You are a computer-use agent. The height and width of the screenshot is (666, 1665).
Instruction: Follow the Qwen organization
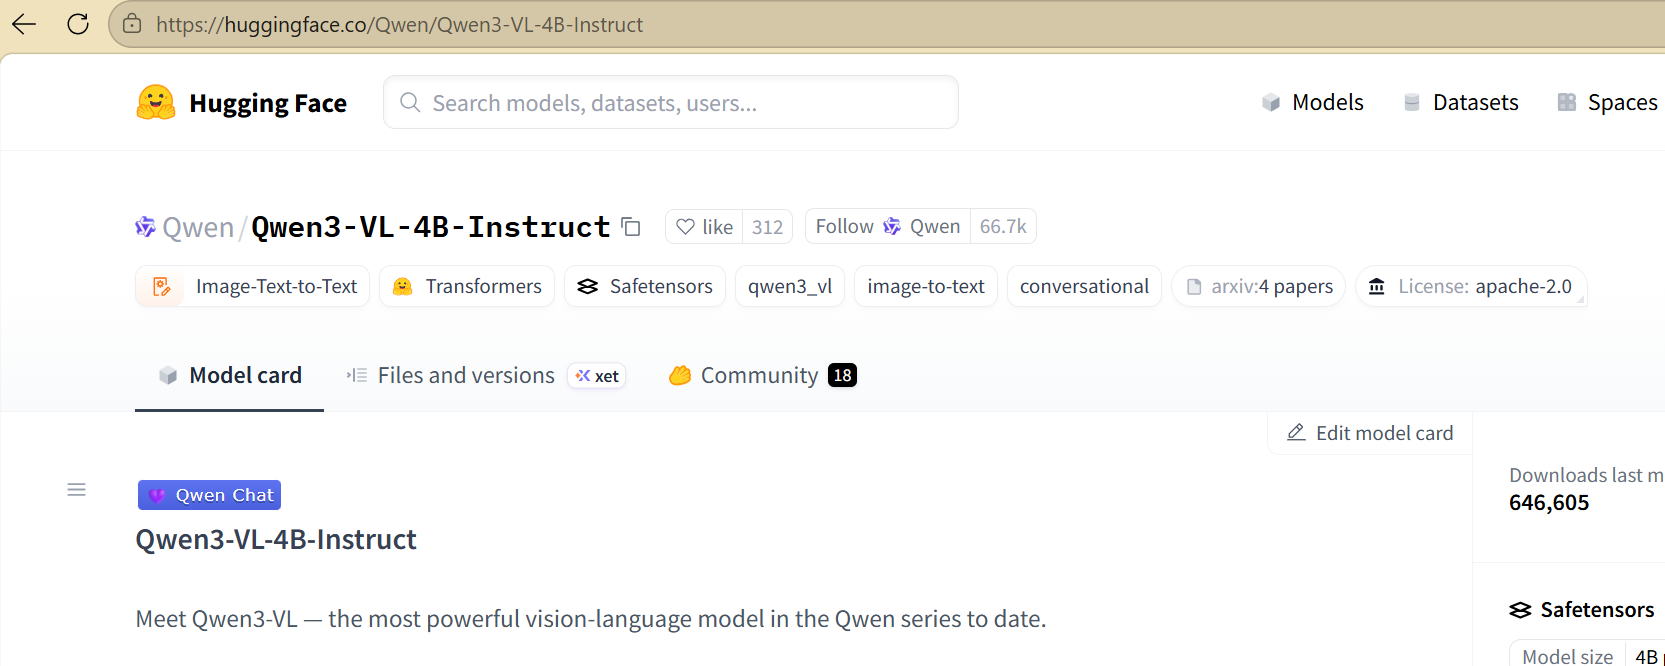tap(888, 227)
